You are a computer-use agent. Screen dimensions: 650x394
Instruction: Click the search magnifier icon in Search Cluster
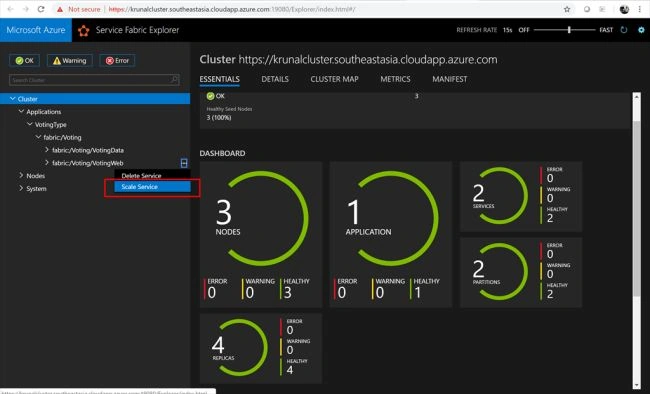pyautogui.click(x=175, y=79)
